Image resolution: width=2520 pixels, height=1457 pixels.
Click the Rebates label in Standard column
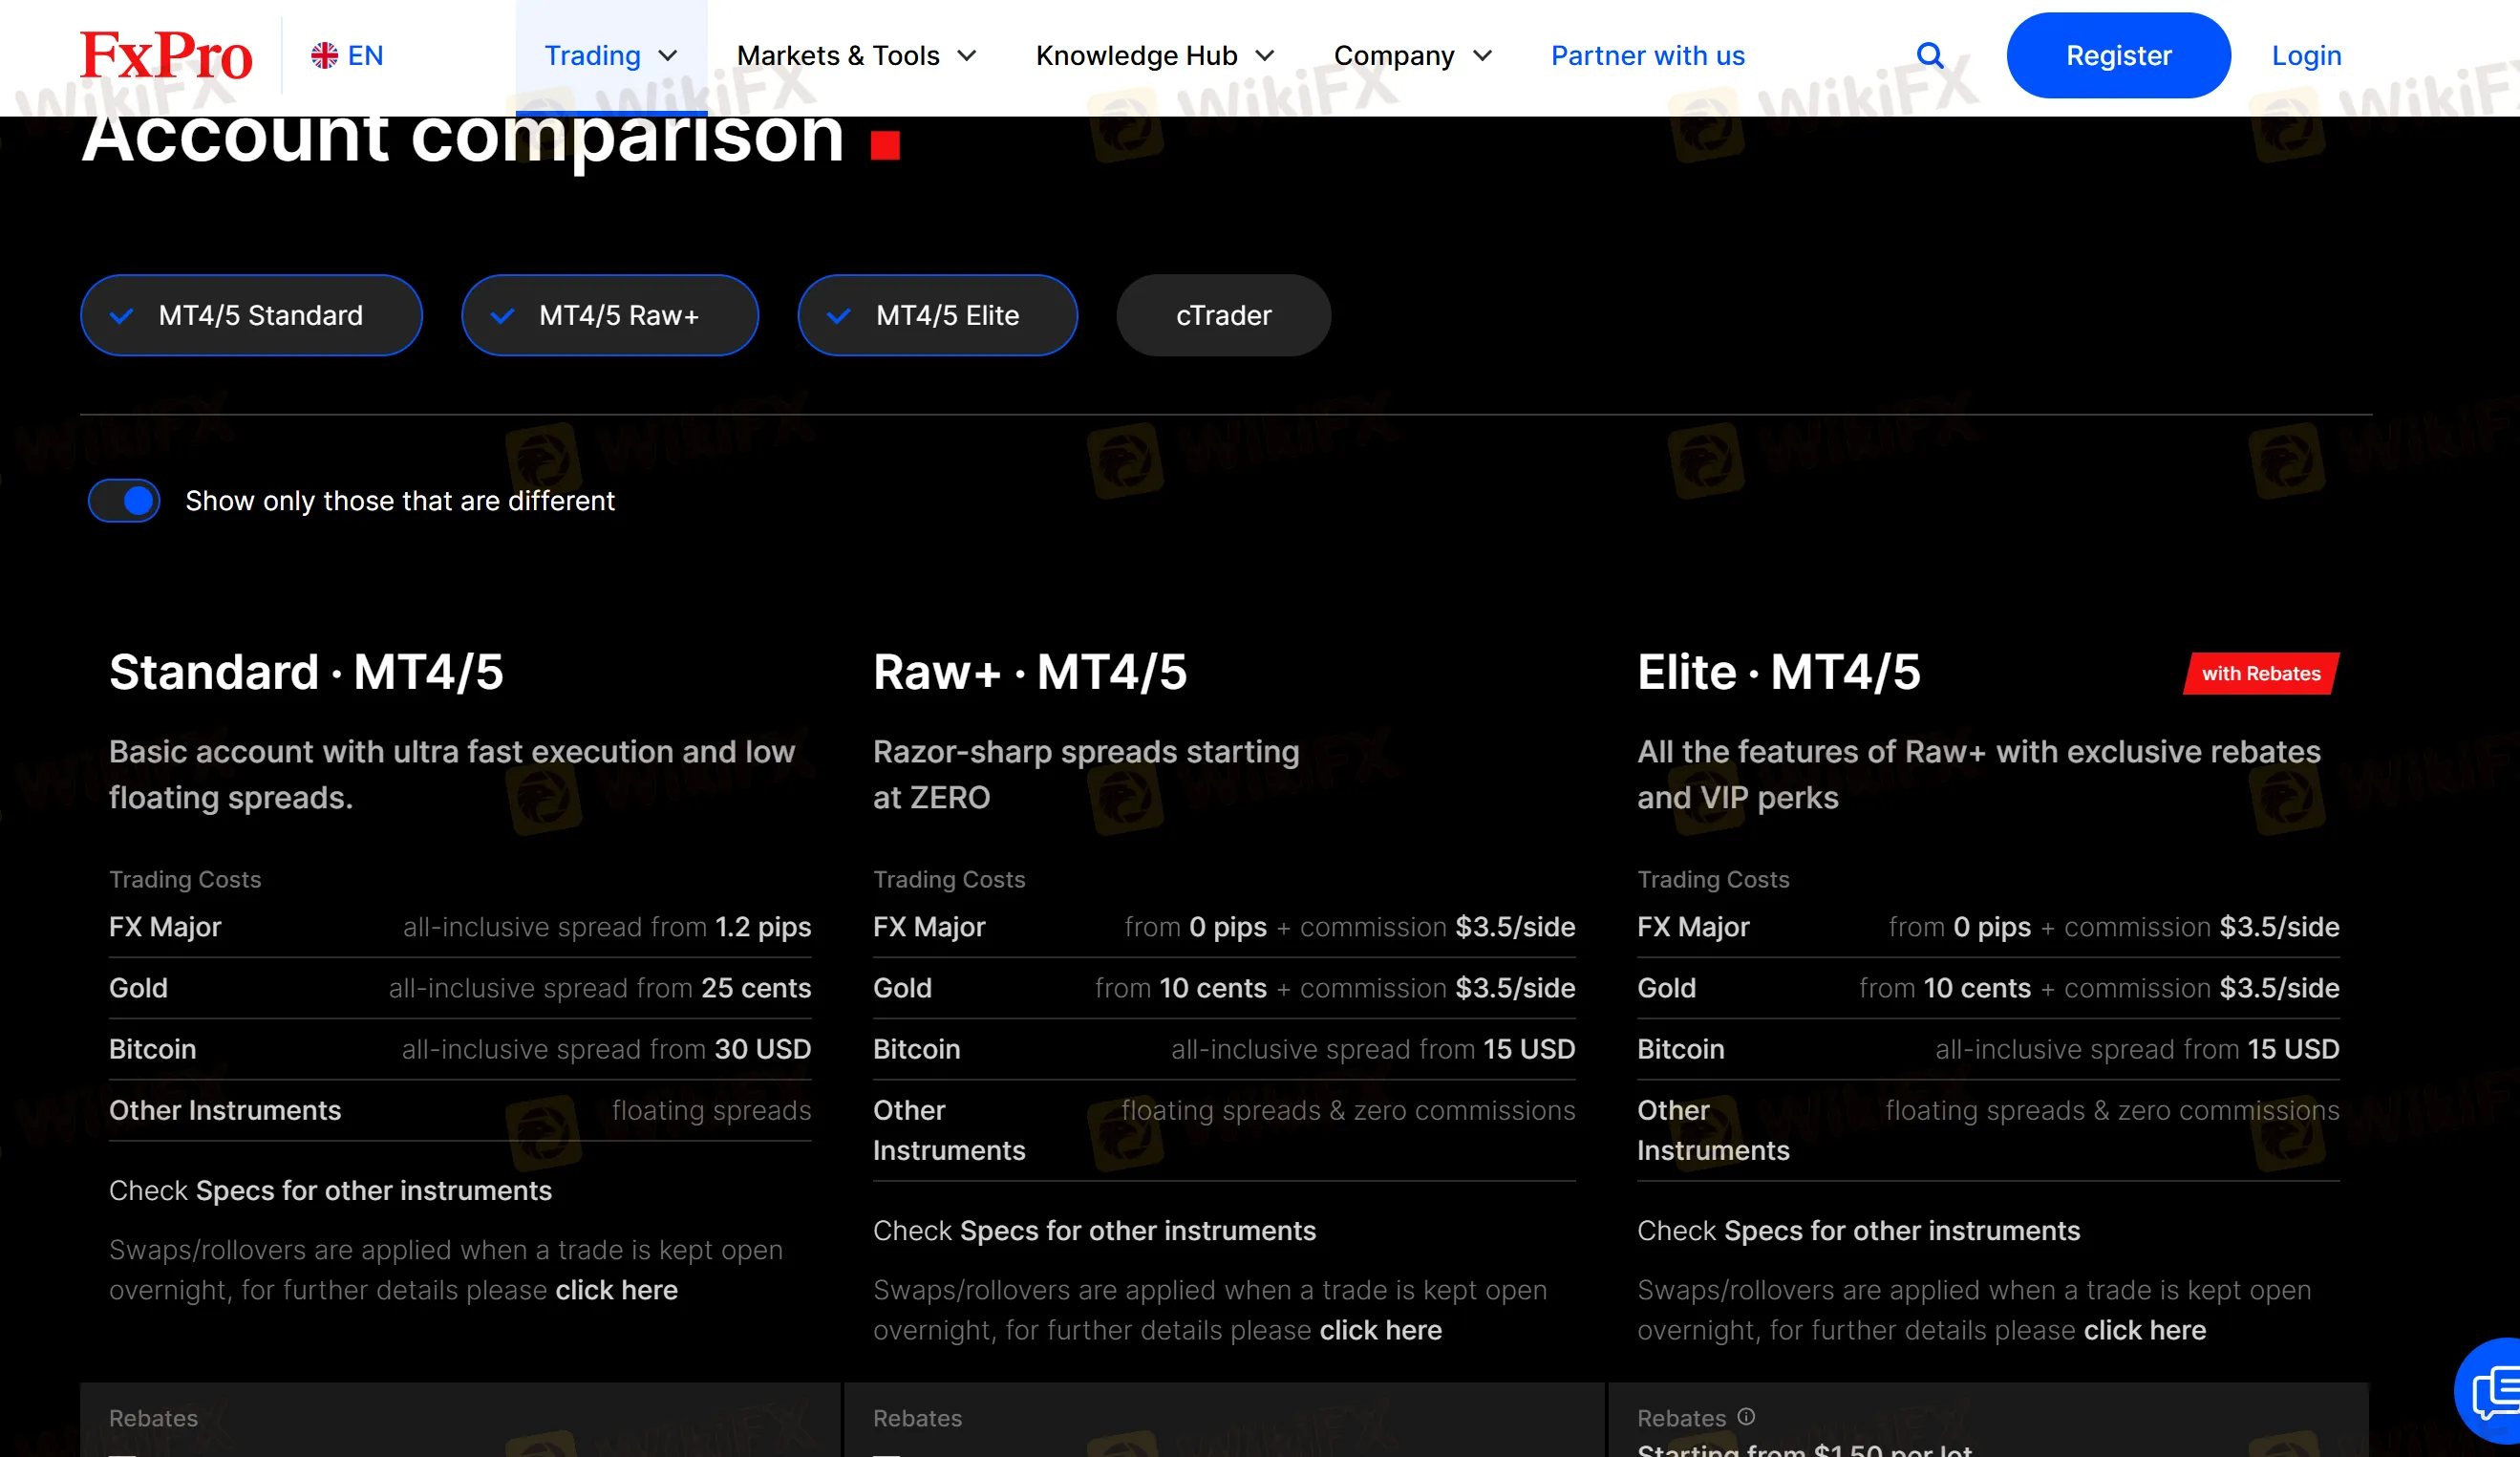tap(153, 1418)
